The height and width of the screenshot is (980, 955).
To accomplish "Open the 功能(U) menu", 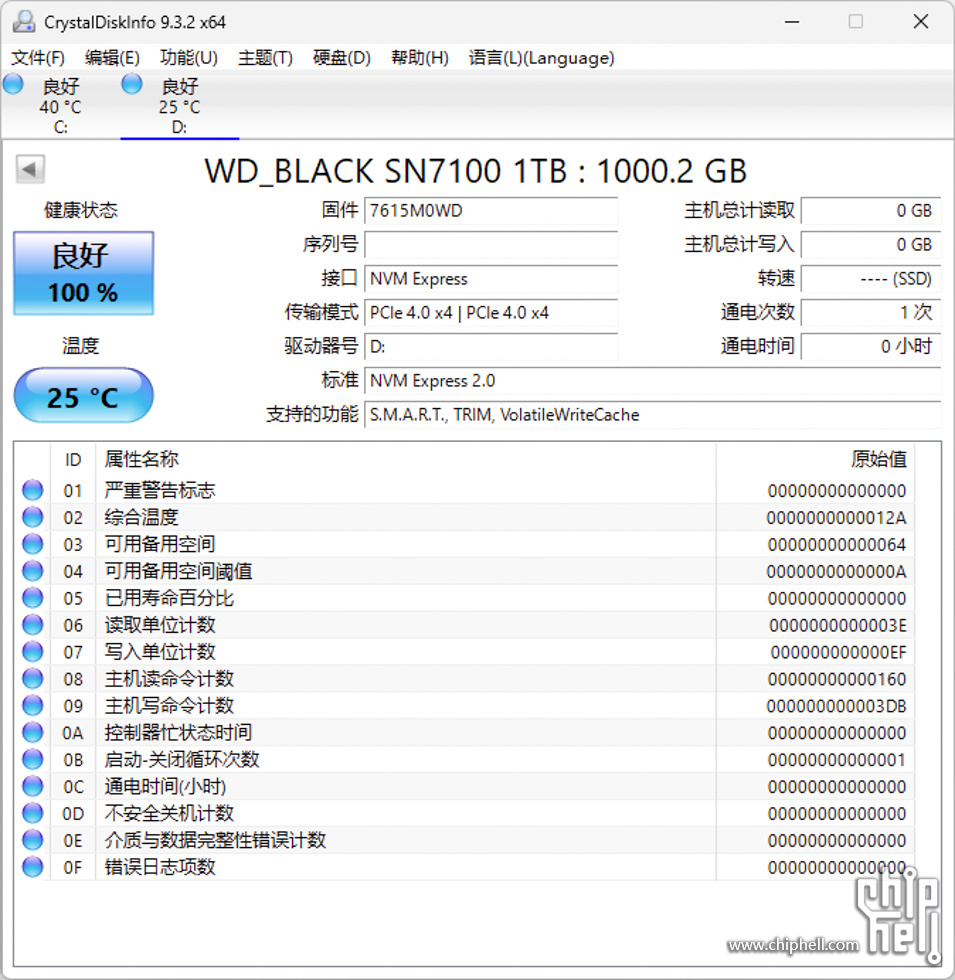I will 189,58.
